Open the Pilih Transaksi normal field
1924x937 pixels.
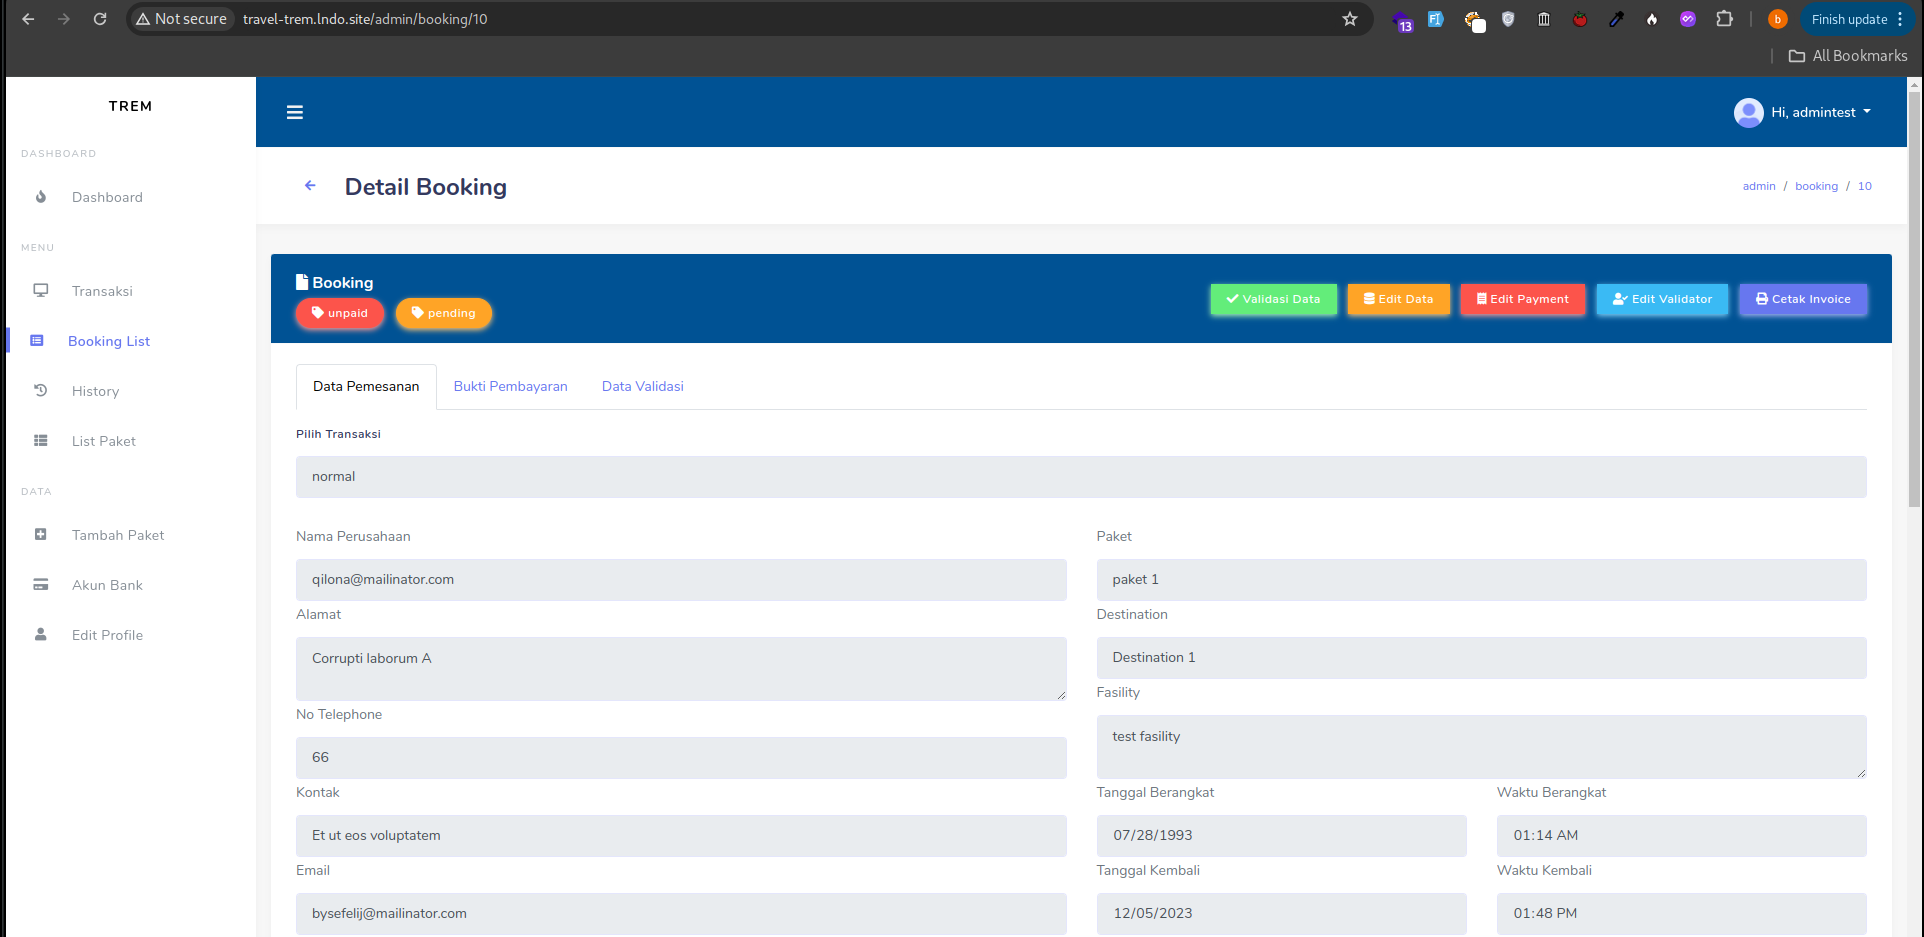tap(1080, 477)
